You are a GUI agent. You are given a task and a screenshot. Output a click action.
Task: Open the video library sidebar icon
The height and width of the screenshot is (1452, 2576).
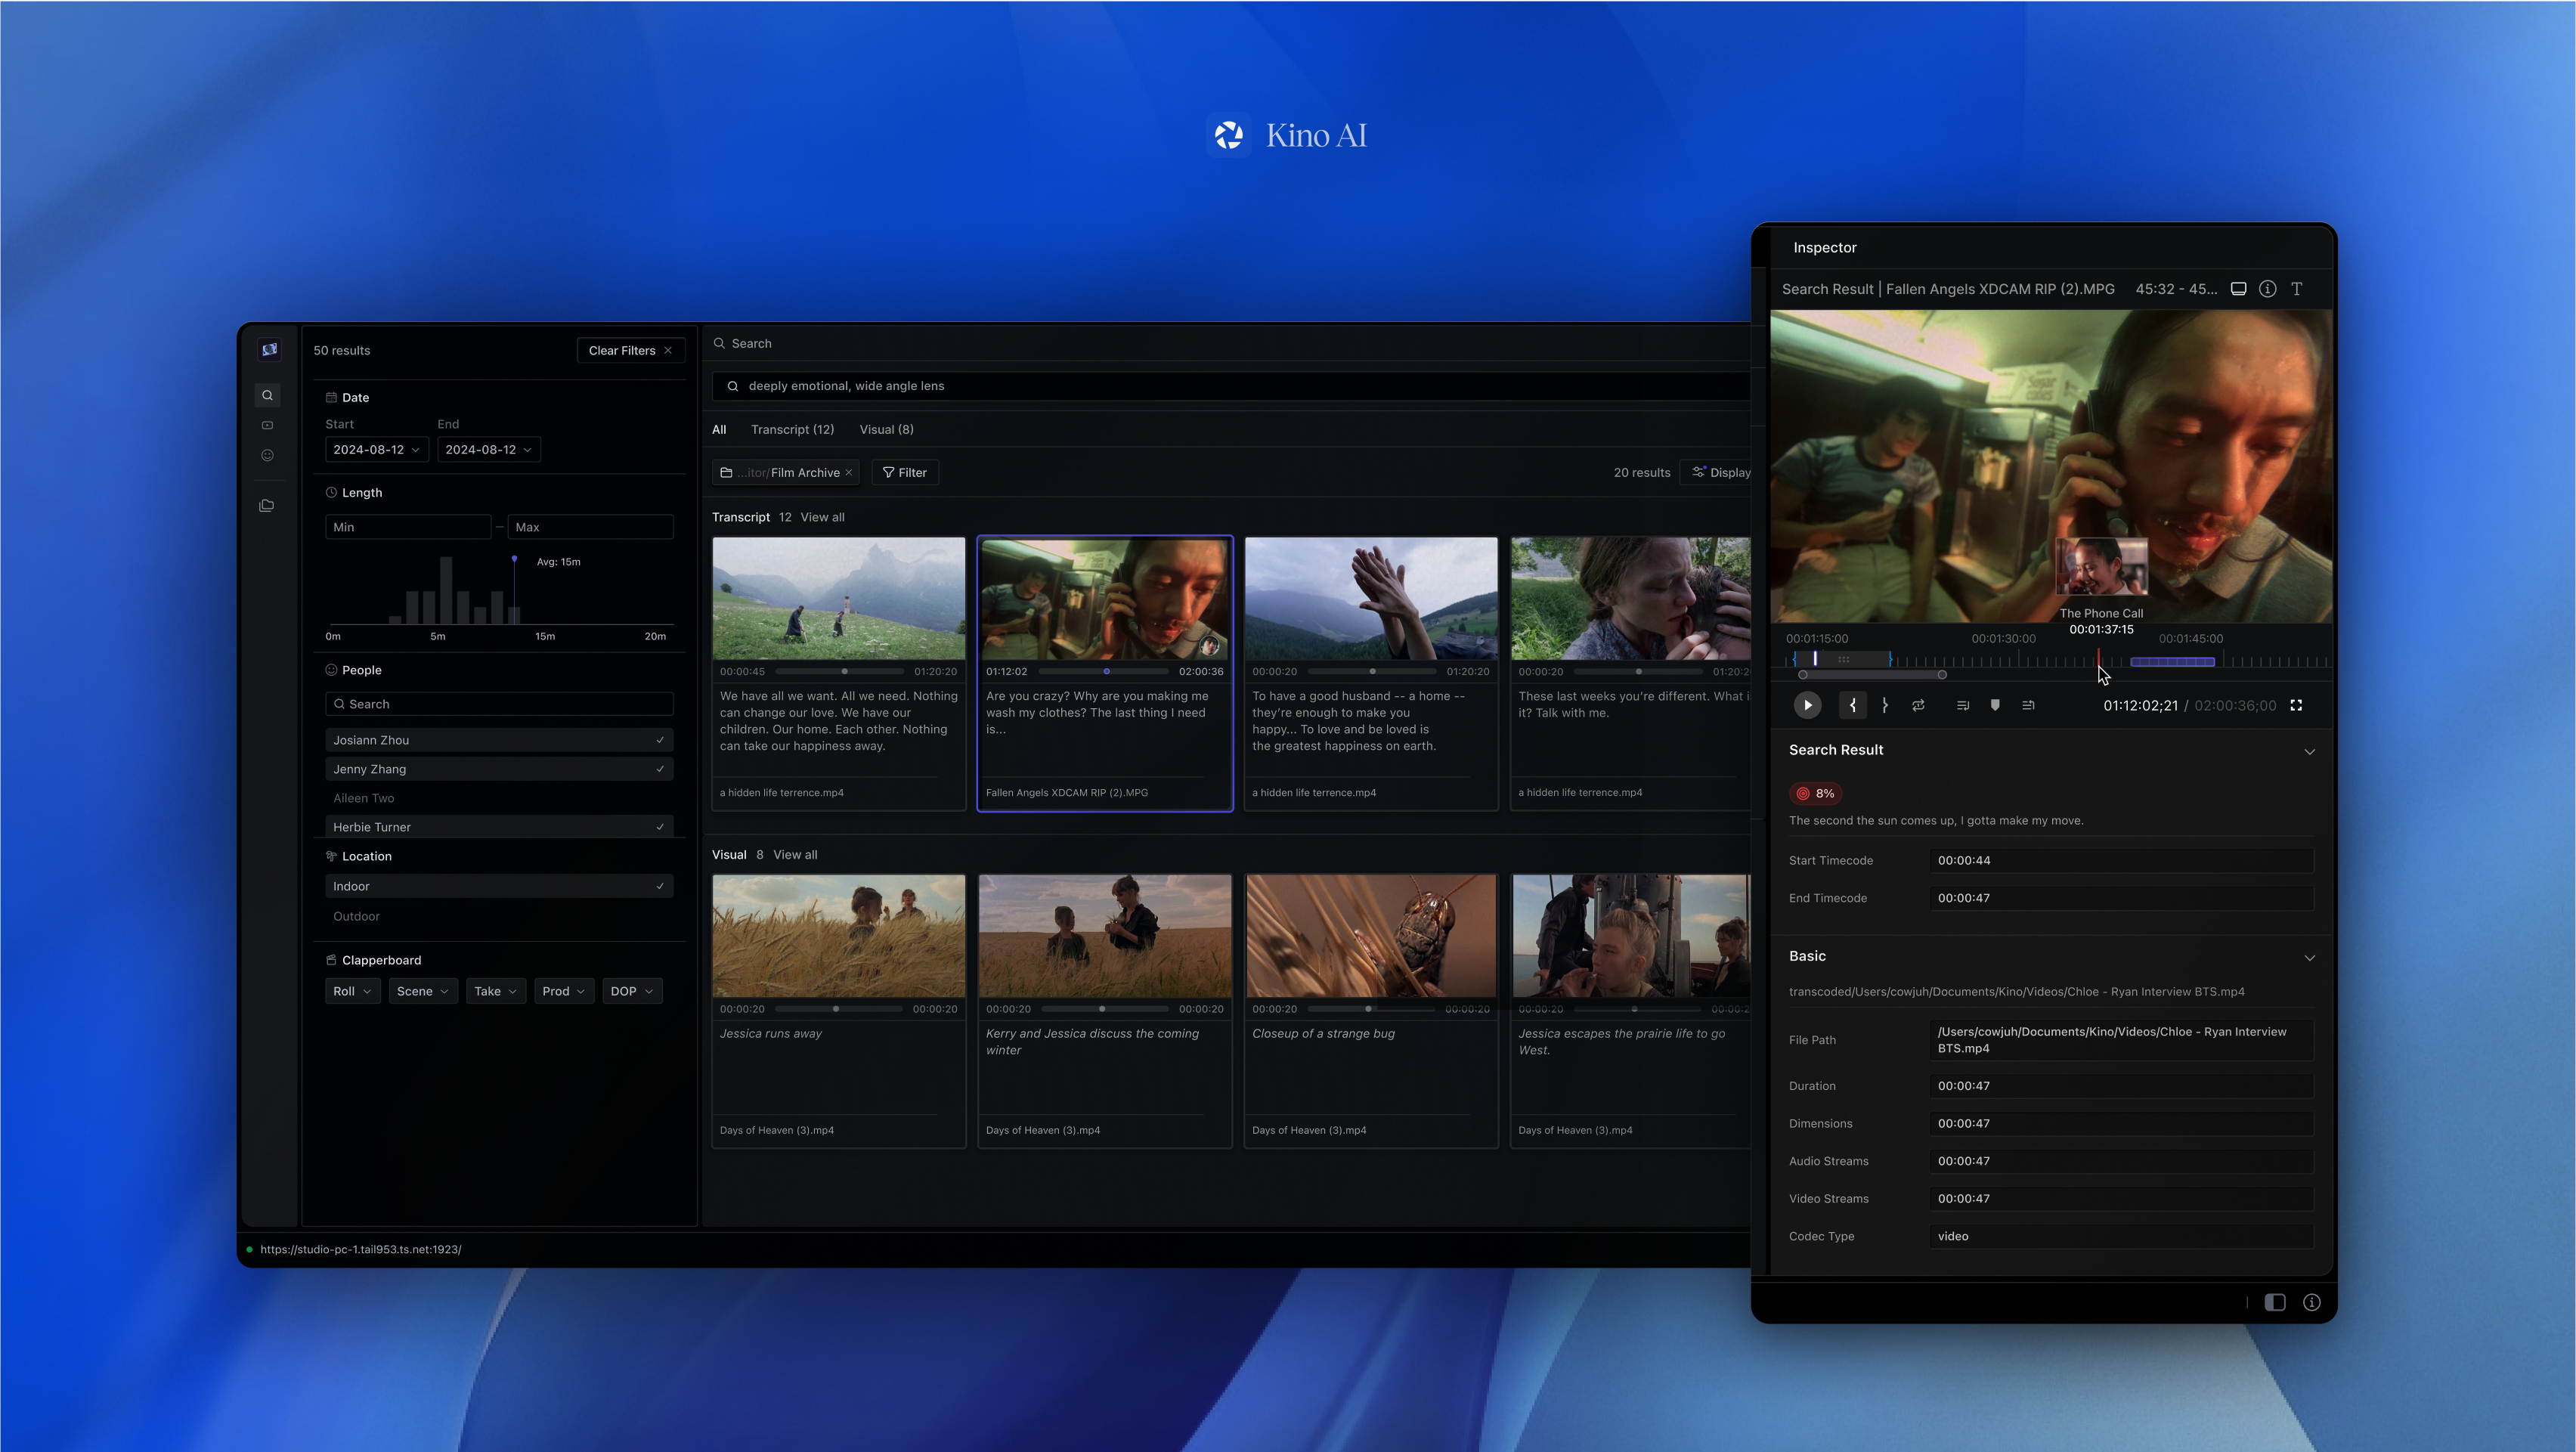(267, 425)
